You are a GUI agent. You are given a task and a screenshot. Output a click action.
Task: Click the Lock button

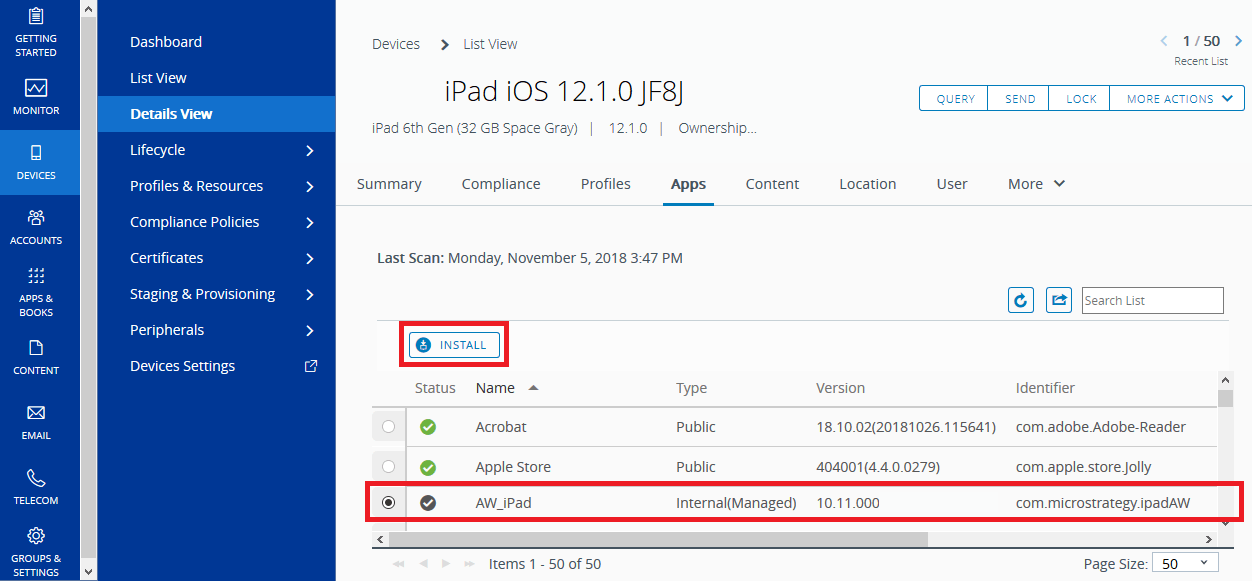tap(1080, 99)
